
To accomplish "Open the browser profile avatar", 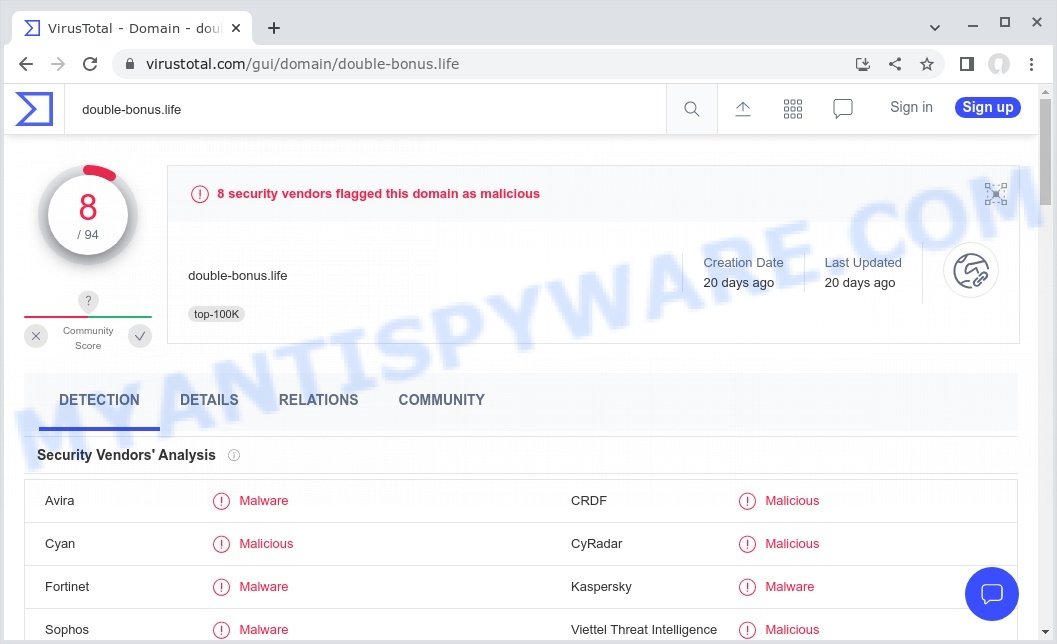I will (999, 64).
